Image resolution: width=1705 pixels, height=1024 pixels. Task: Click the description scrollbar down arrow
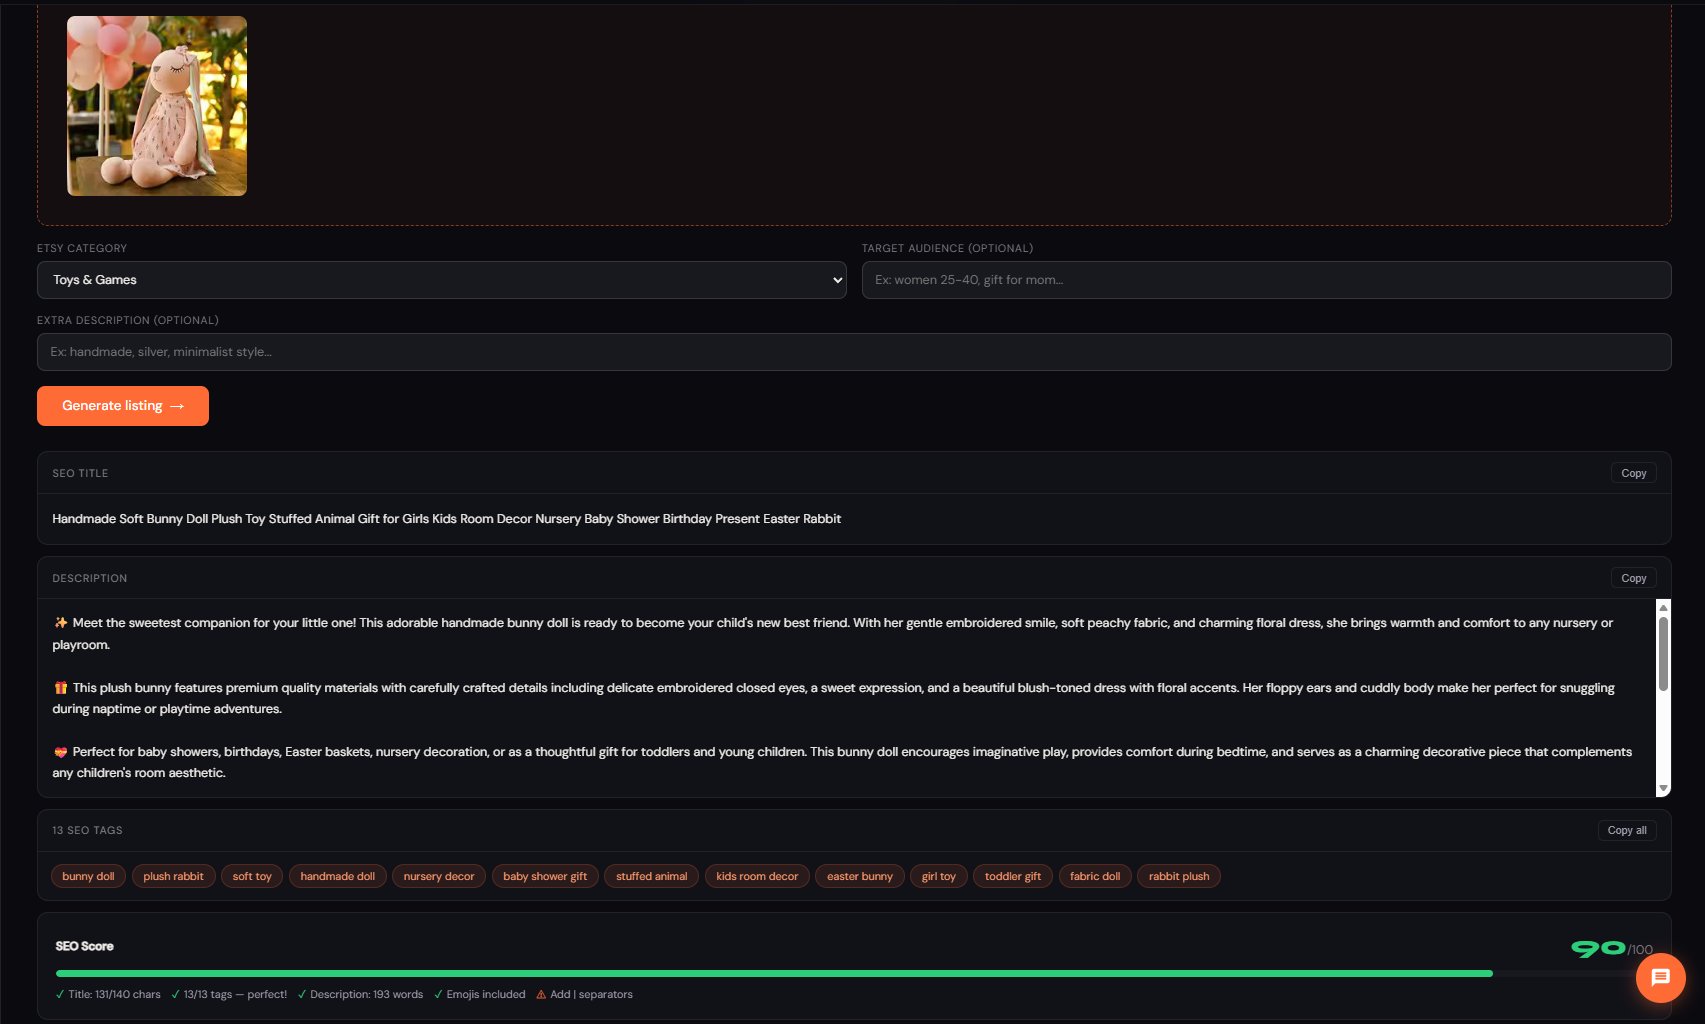click(x=1663, y=789)
